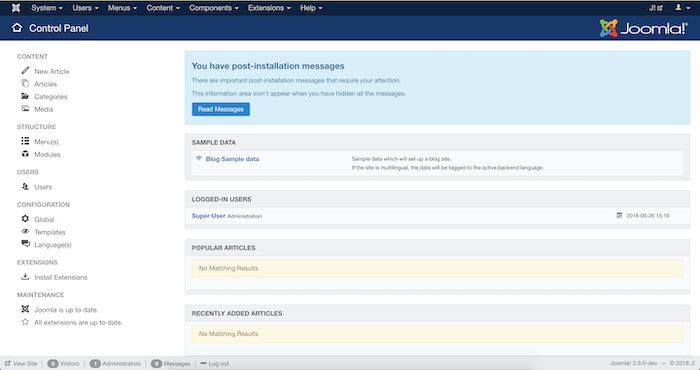Open the Messages link in status bar
This screenshot has width=700, height=370.
click(x=177, y=364)
